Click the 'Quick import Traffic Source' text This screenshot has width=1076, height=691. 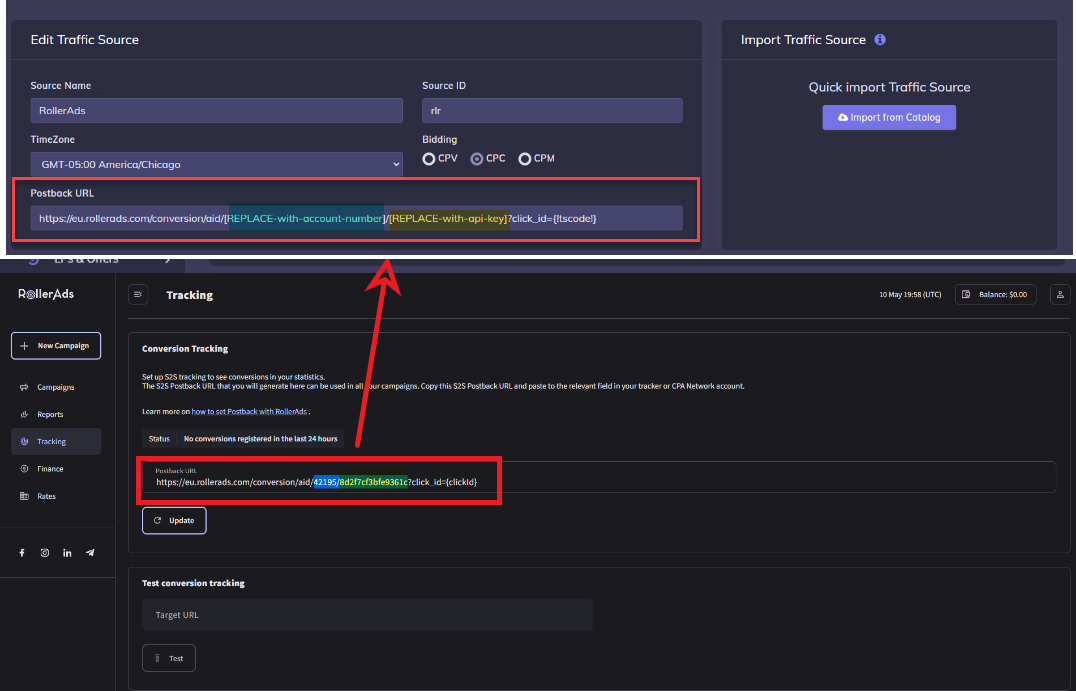coord(889,87)
